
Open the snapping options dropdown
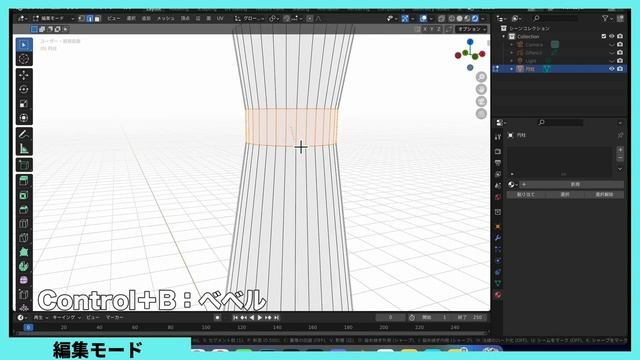tap(296, 18)
